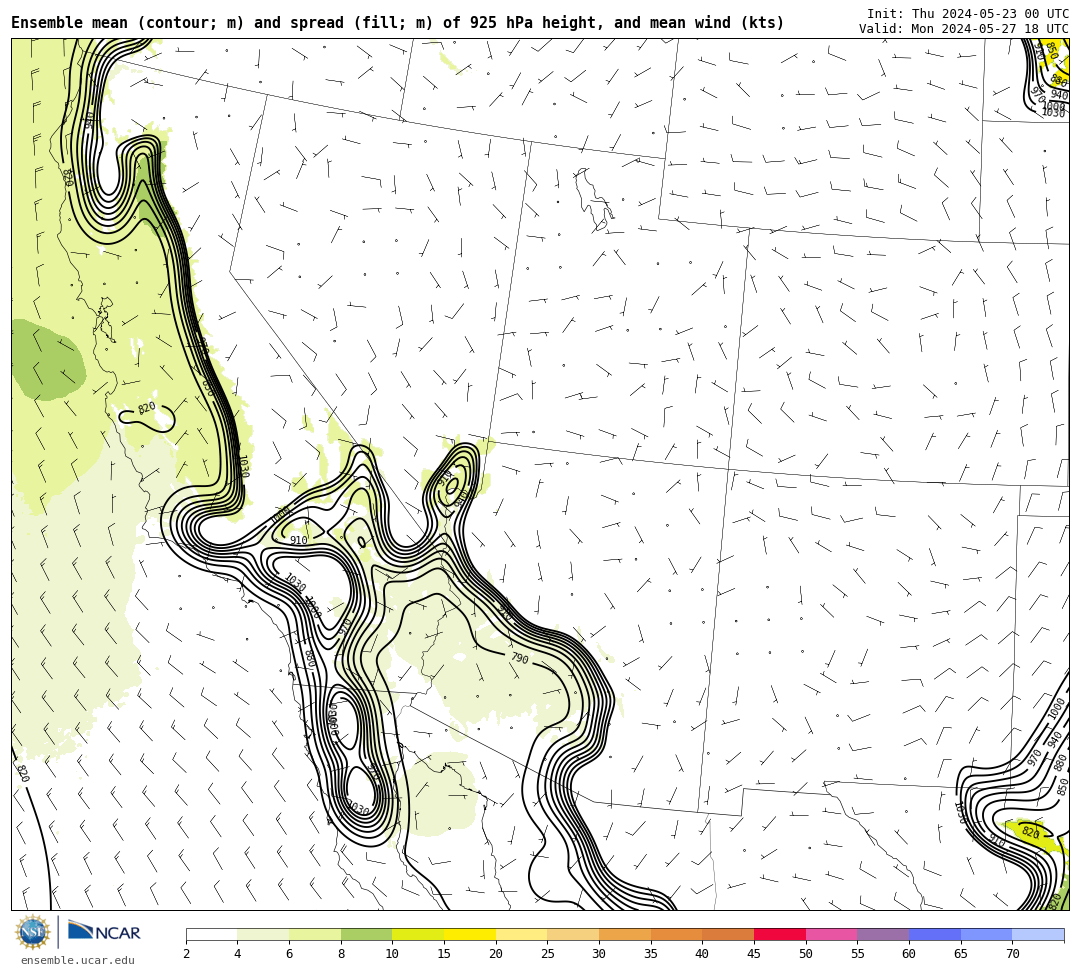
Task: Click the white 2–4 colorbar swatch
Action: click(211, 934)
